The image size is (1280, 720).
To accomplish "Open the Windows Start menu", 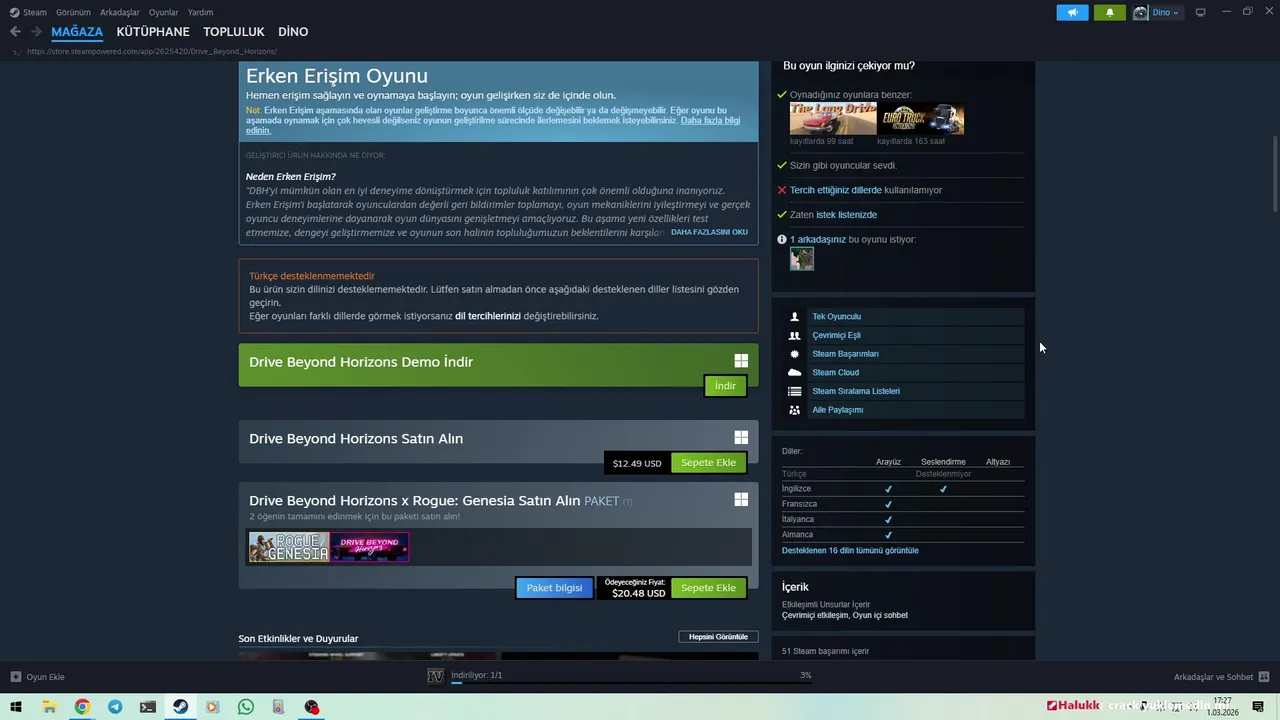I will [15, 707].
